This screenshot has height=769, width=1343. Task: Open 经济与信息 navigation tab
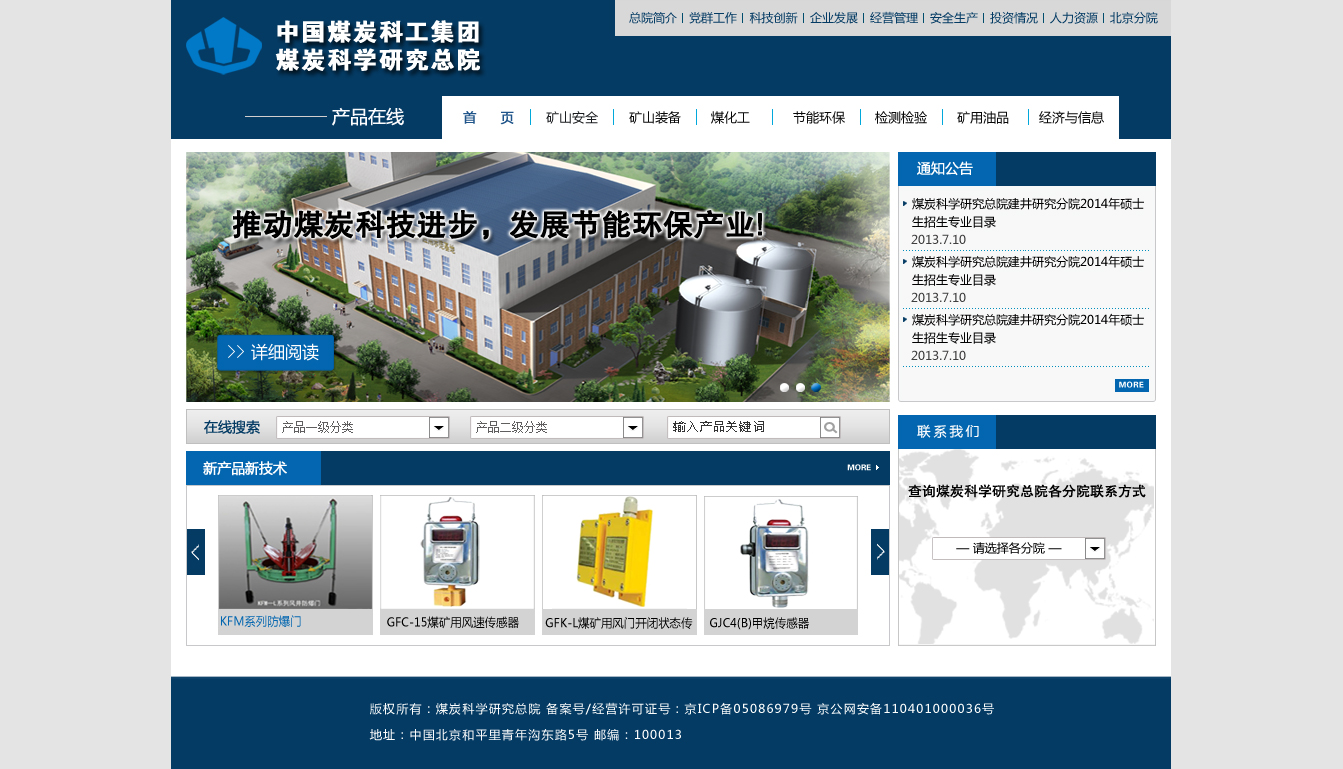(1072, 117)
